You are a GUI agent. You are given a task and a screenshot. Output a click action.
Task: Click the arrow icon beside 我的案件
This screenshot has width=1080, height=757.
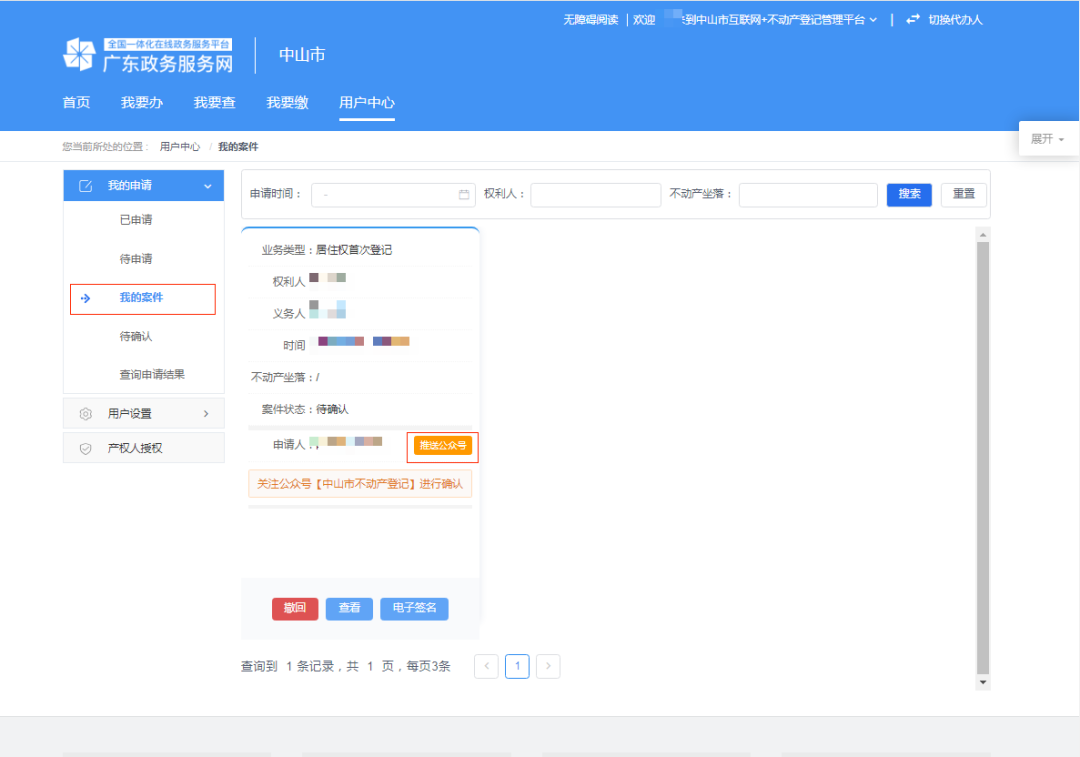[84, 298]
